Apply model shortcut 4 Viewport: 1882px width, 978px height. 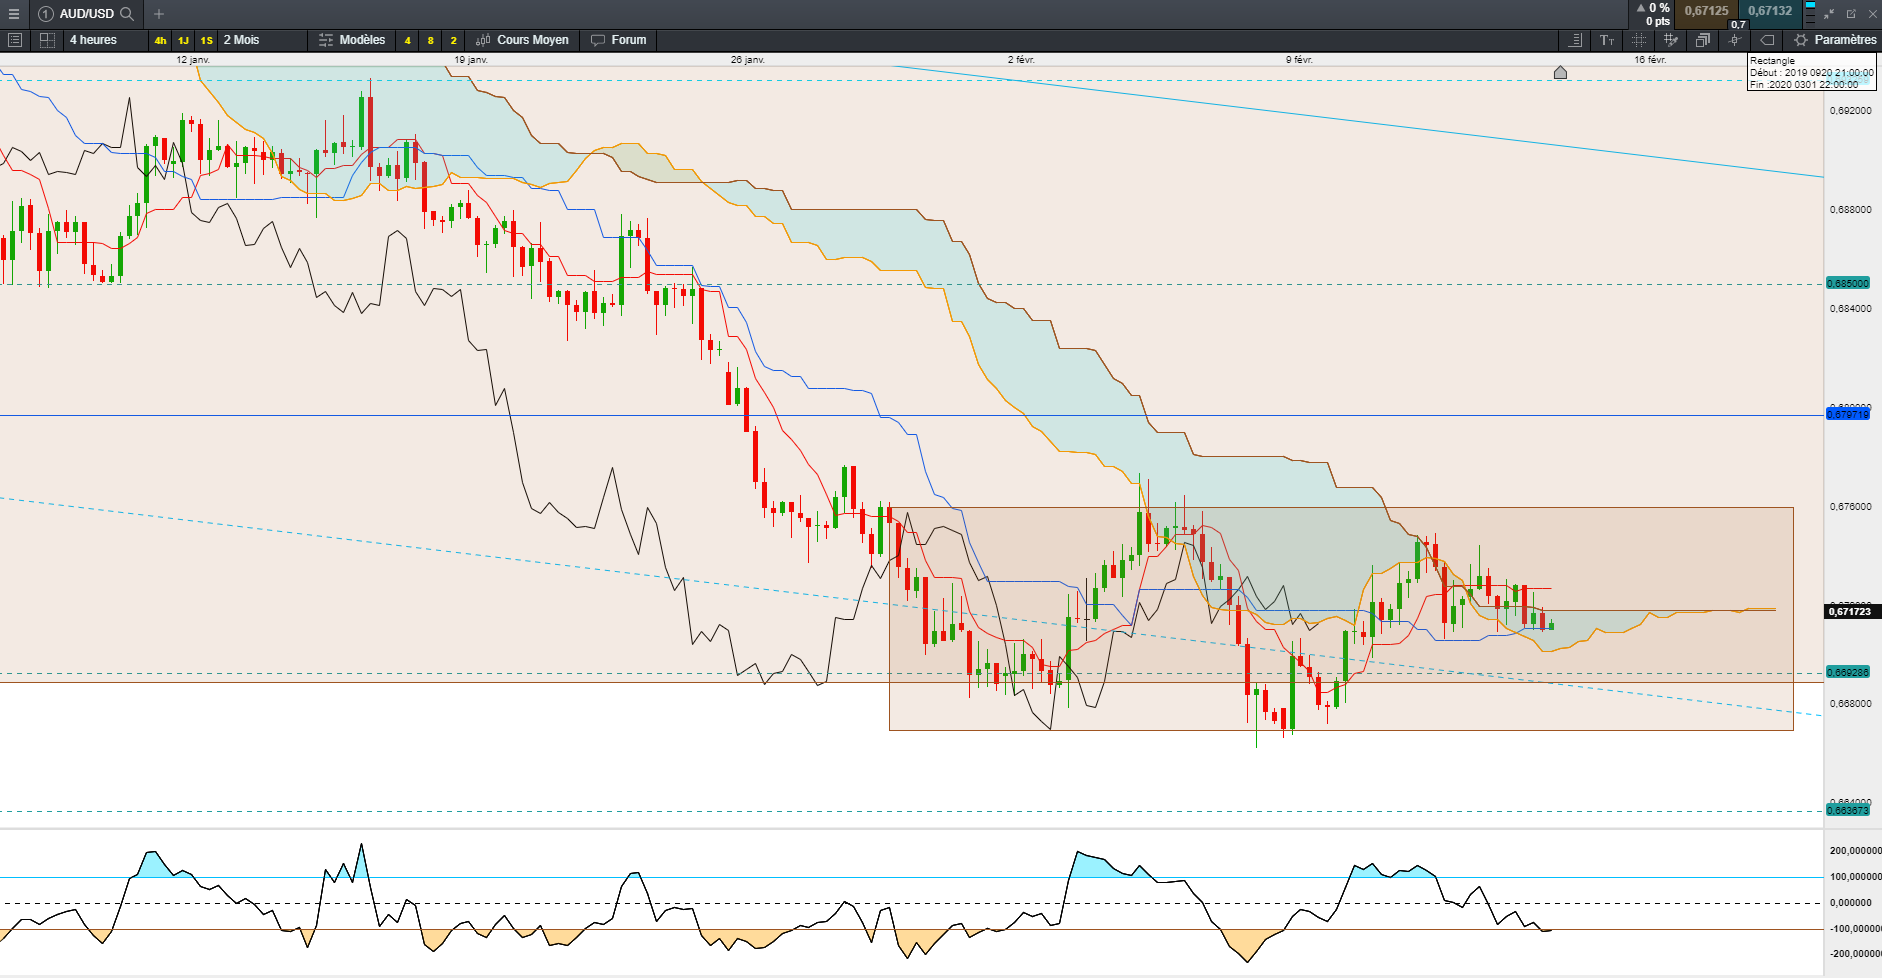point(407,41)
